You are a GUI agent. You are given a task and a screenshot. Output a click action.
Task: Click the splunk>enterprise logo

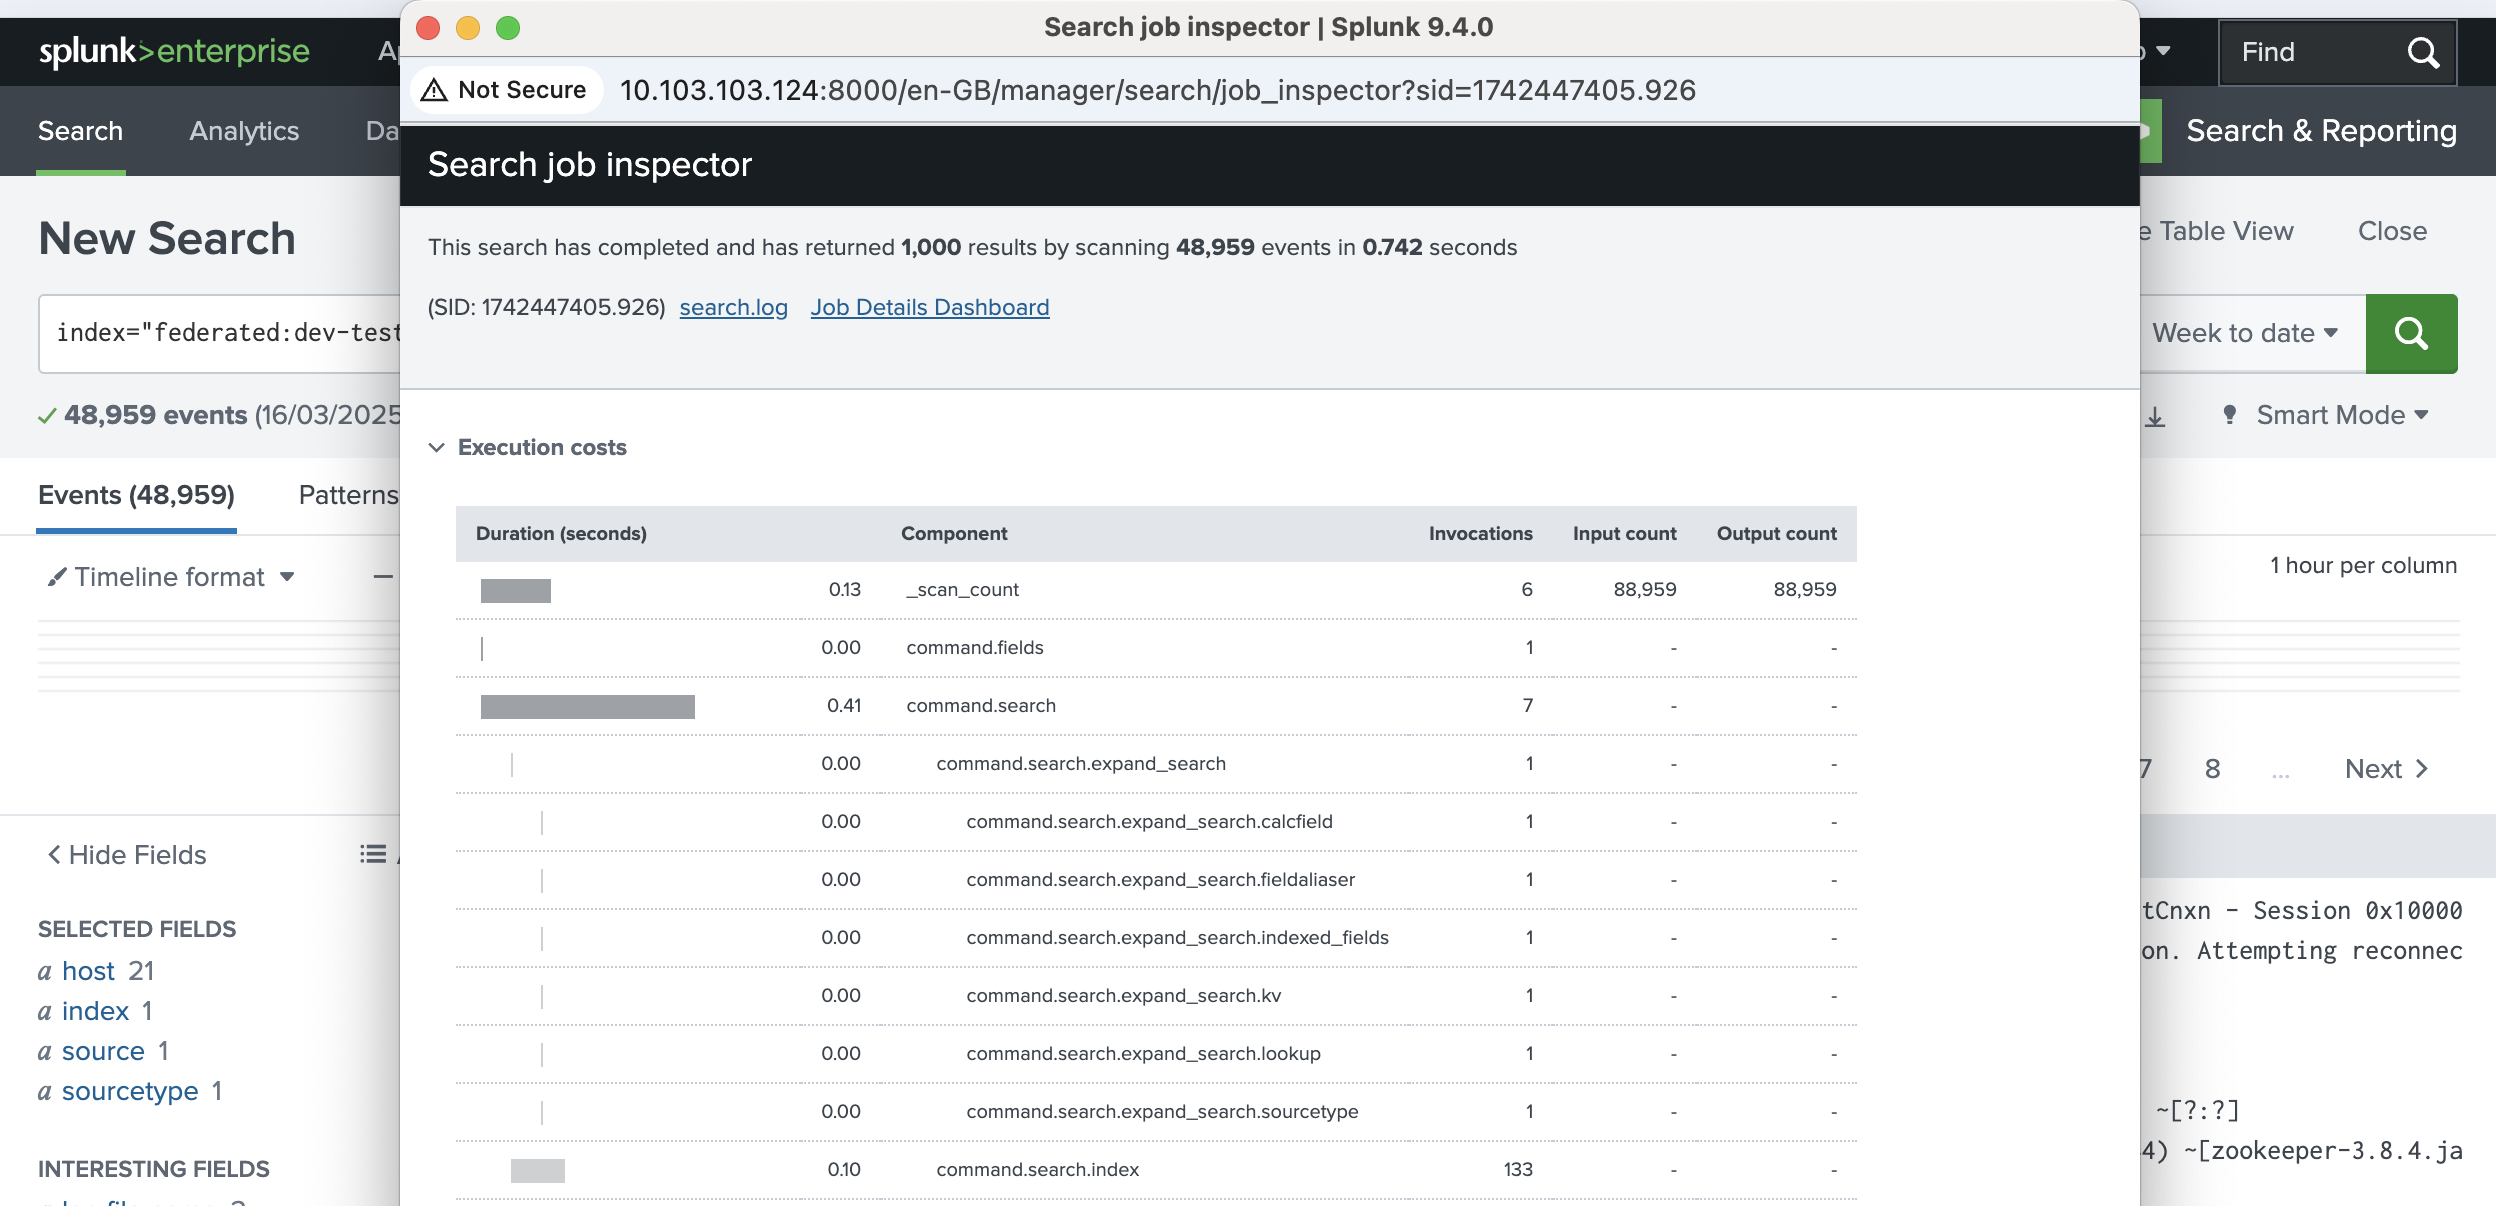[x=174, y=51]
